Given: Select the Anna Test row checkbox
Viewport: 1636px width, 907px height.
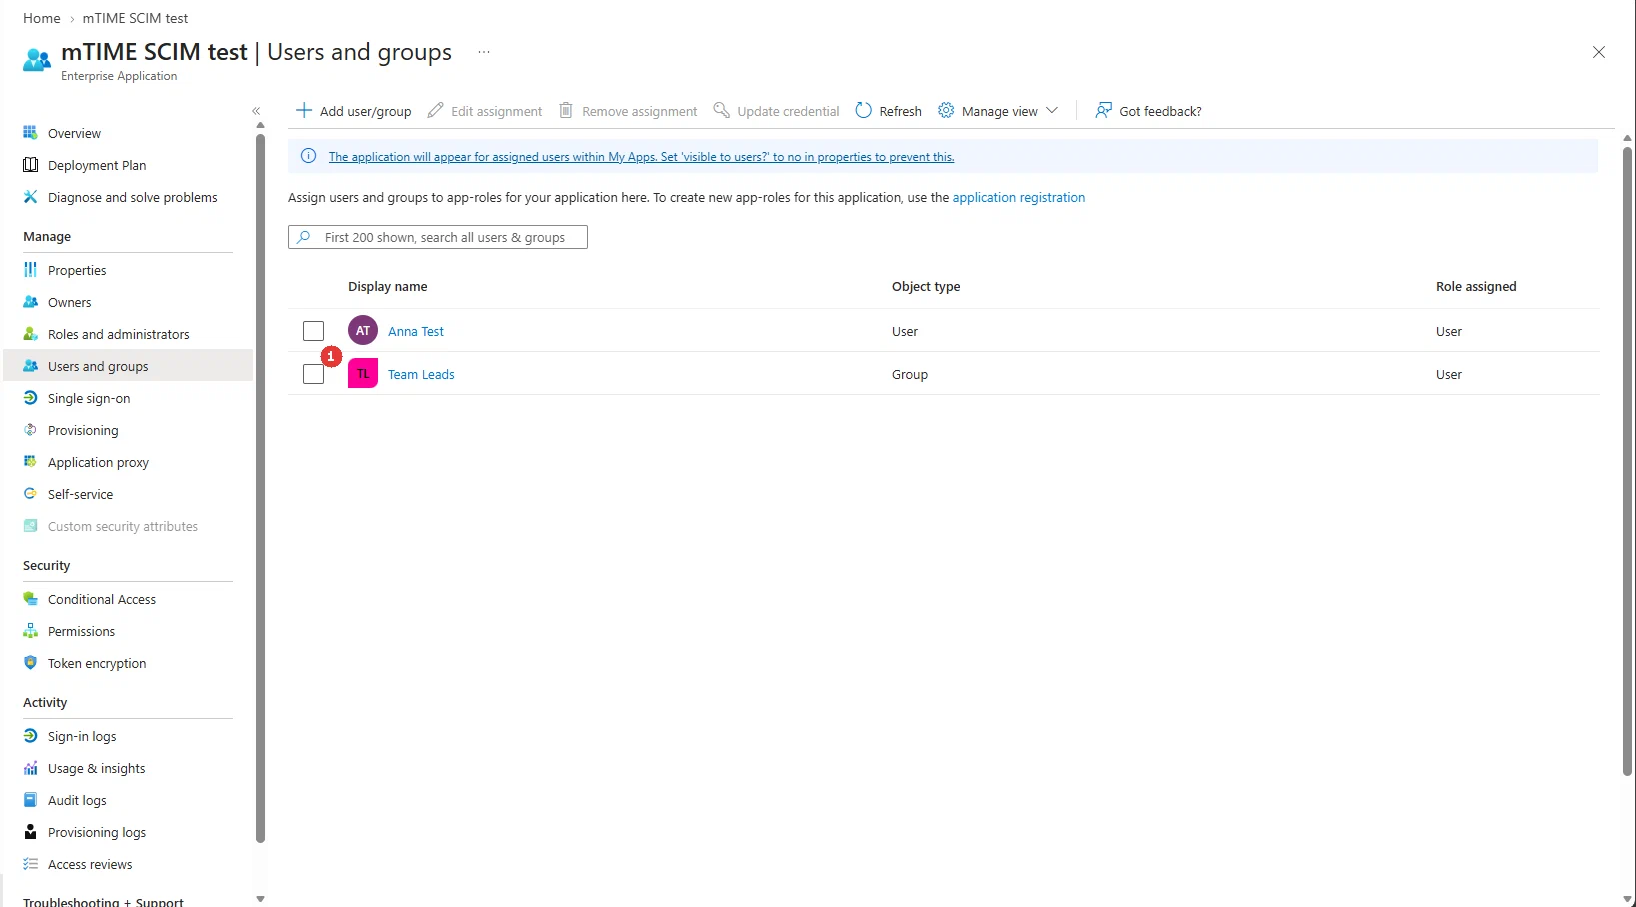Looking at the screenshot, I should (313, 331).
